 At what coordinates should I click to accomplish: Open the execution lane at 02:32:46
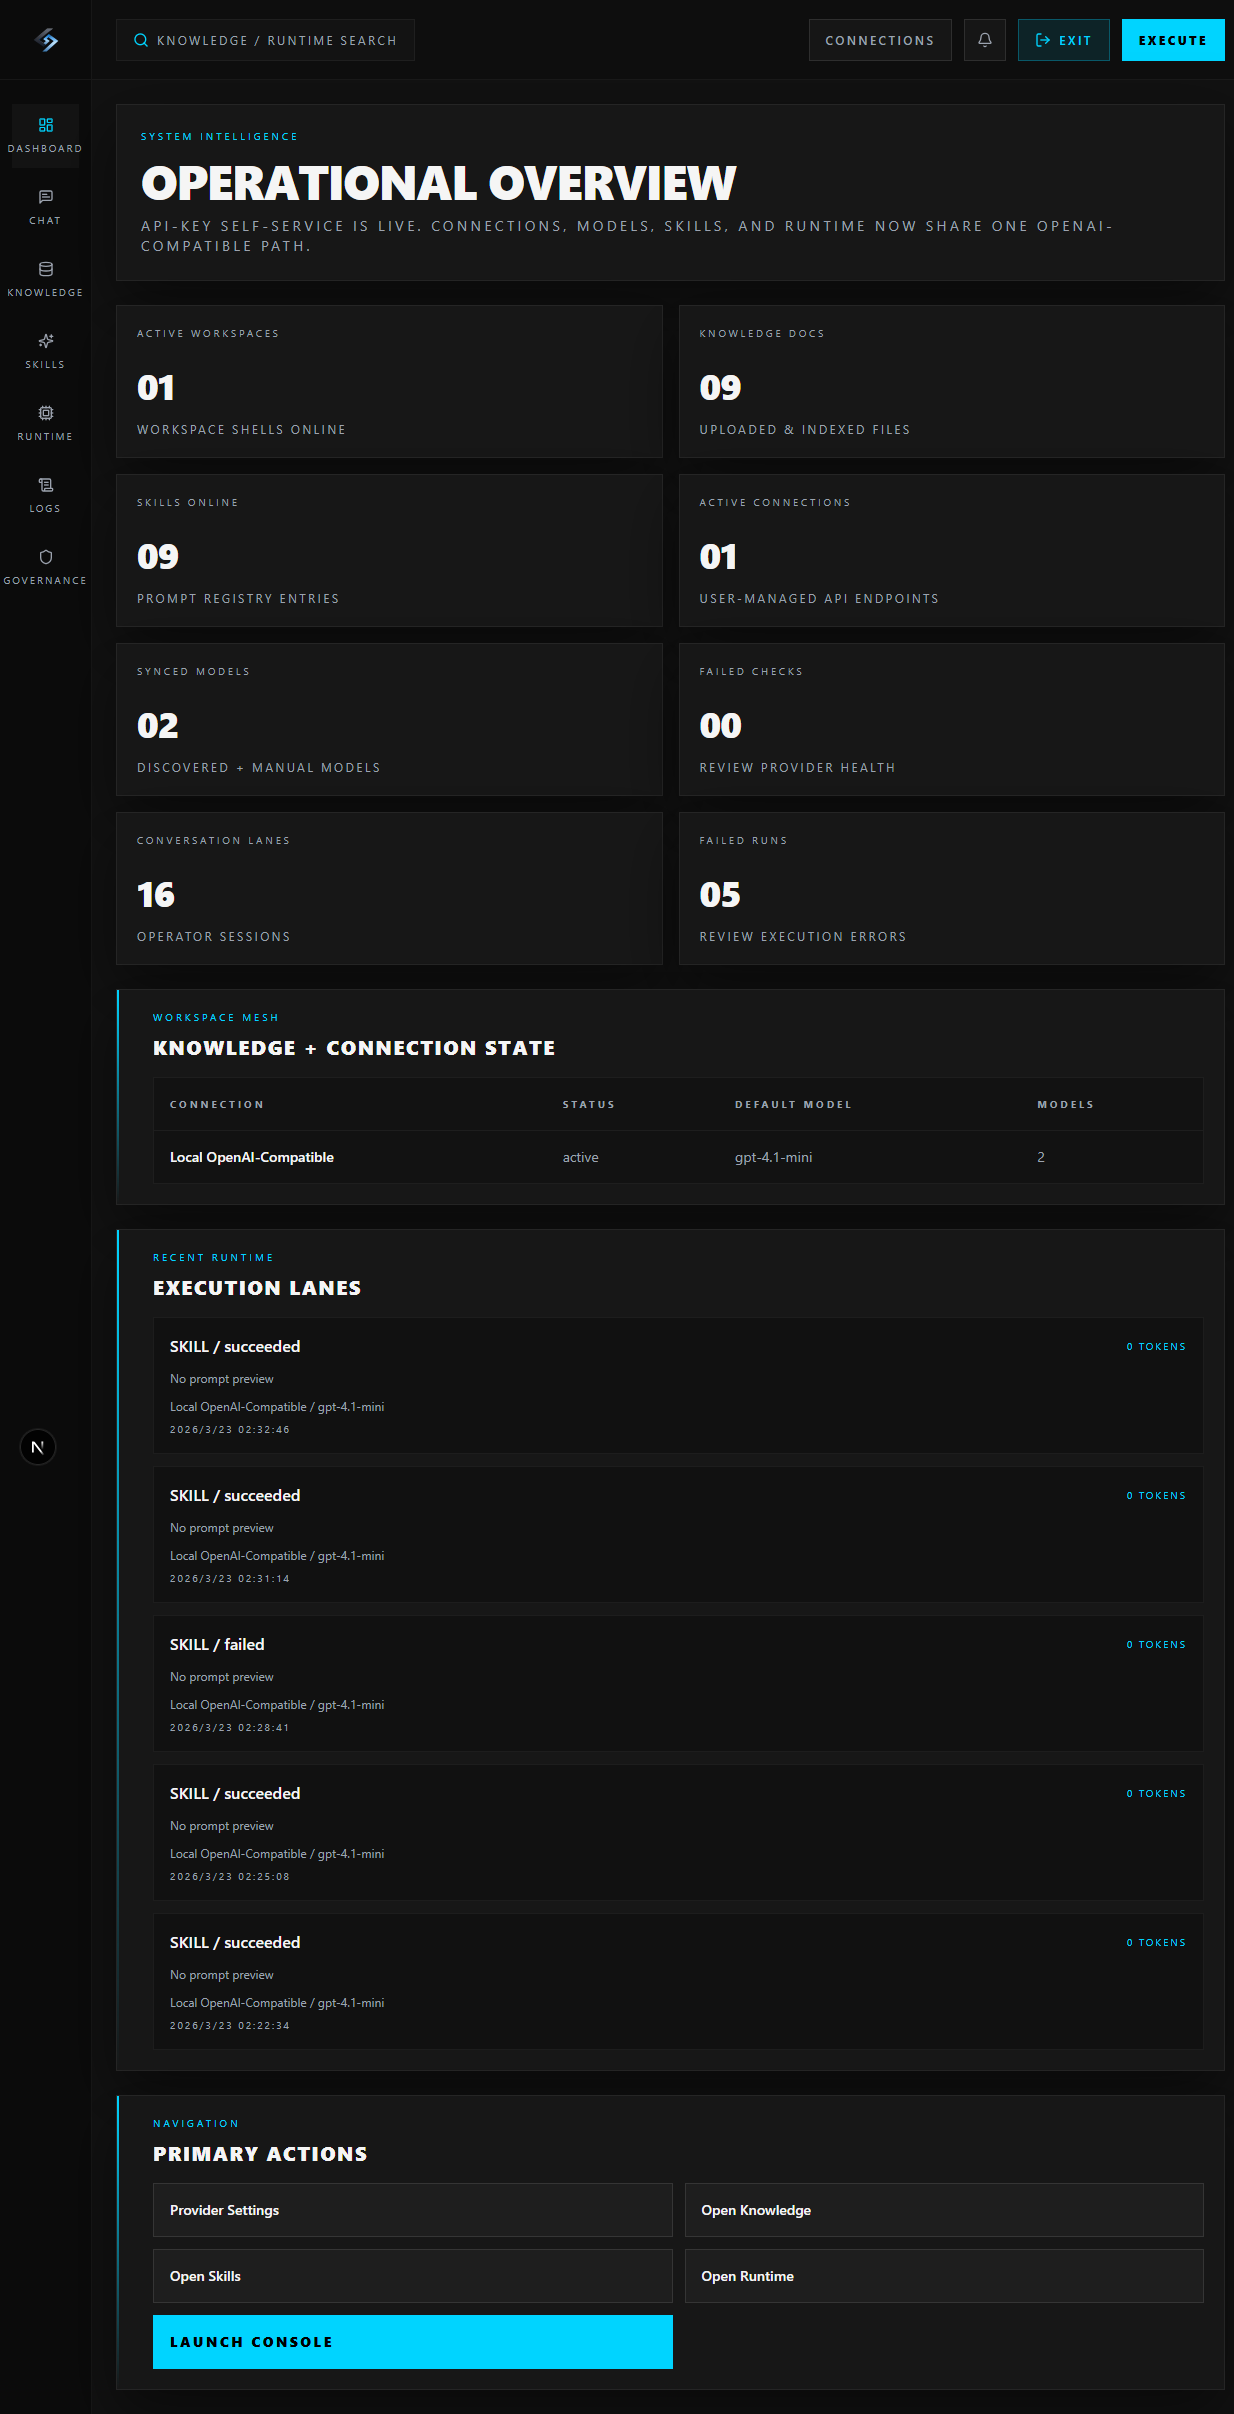(x=678, y=1385)
